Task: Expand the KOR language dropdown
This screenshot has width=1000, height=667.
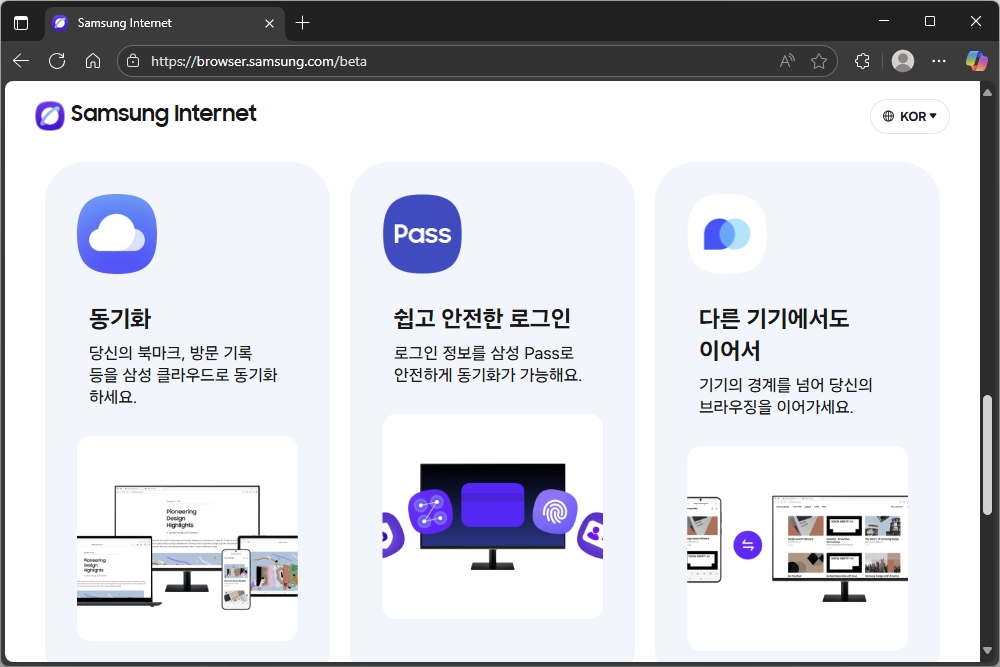Action: tap(909, 116)
